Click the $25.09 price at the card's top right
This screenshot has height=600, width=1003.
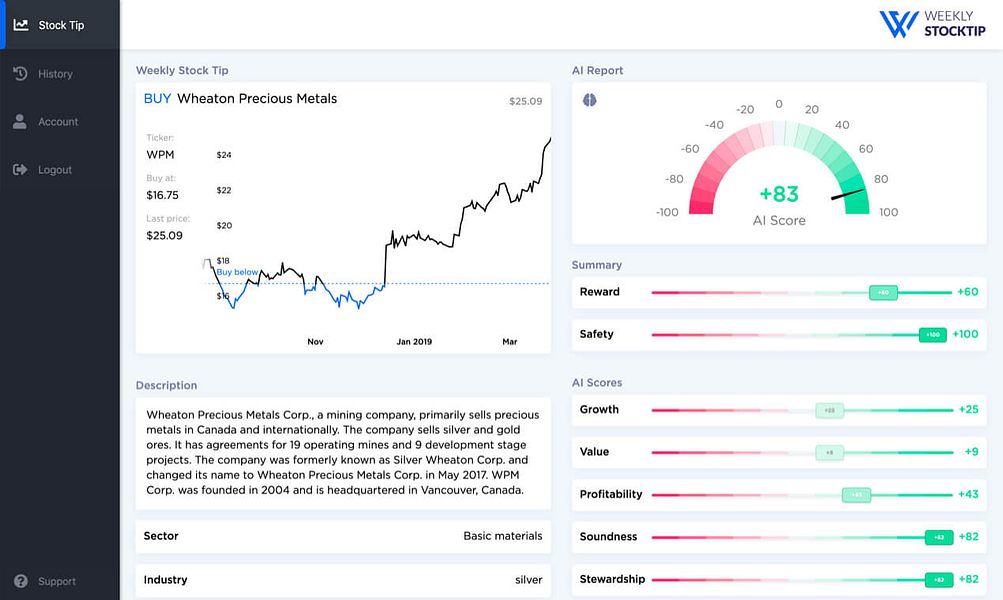pos(525,101)
